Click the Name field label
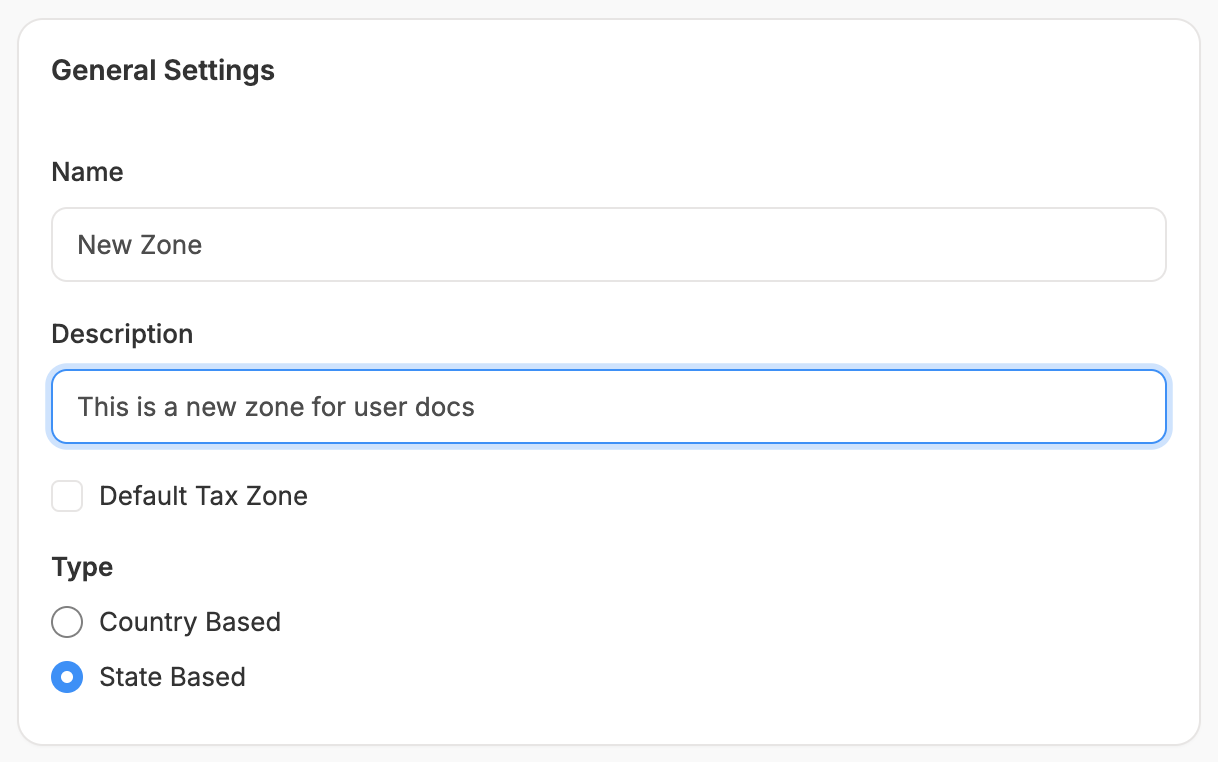Screen dimensions: 1218x762 [x=88, y=172]
